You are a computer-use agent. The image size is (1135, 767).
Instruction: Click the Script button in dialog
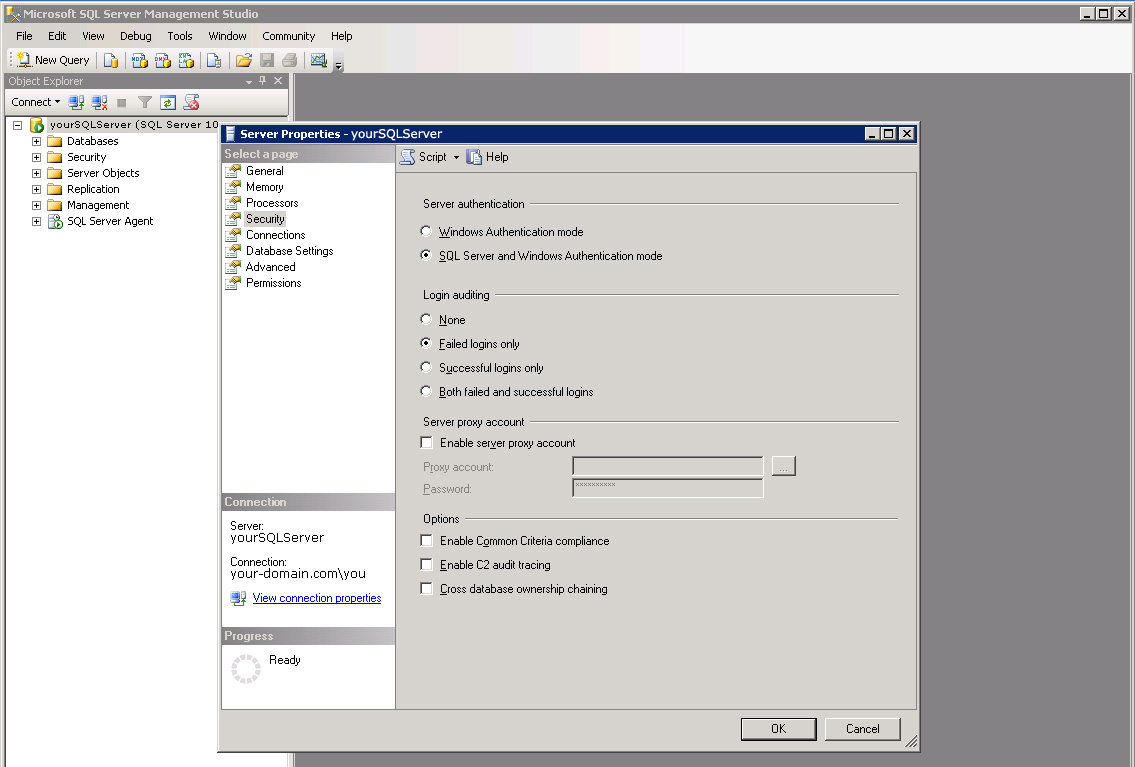(x=424, y=157)
